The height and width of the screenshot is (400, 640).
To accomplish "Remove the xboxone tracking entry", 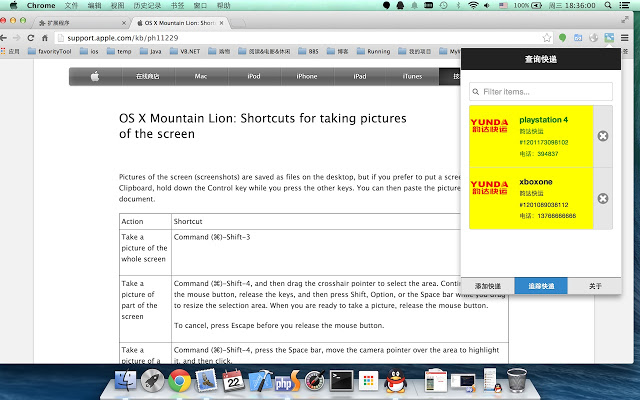I will point(603,198).
